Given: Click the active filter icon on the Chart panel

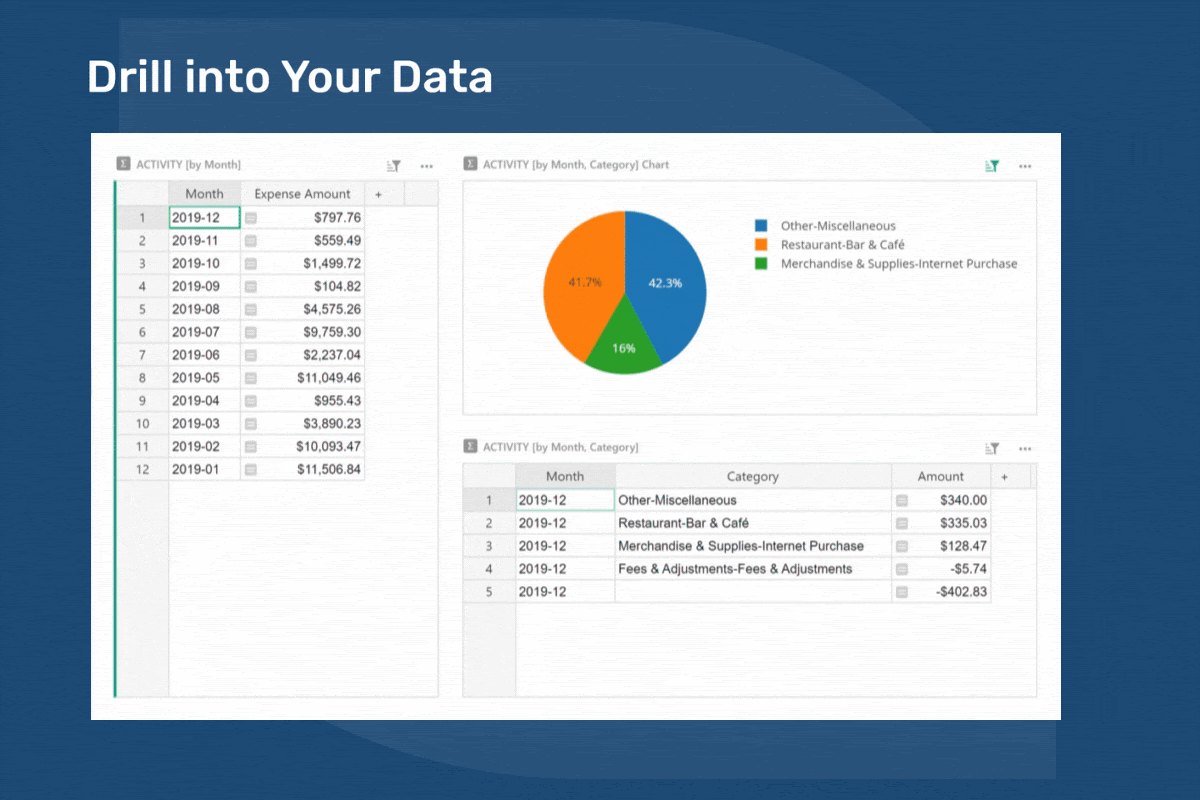Looking at the screenshot, I should click(x=991, y=166).
